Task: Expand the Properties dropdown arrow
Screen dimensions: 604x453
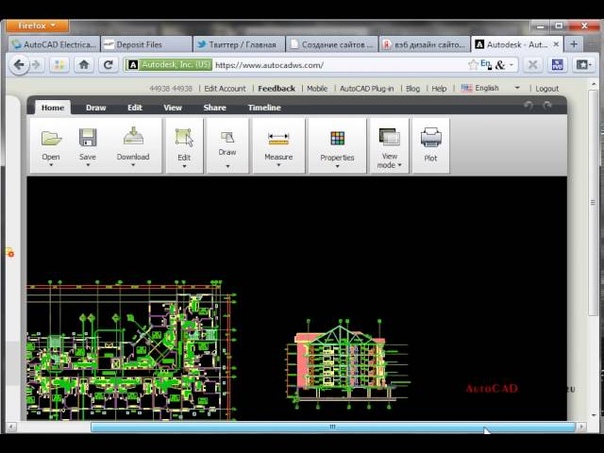Action: (337, 166)
